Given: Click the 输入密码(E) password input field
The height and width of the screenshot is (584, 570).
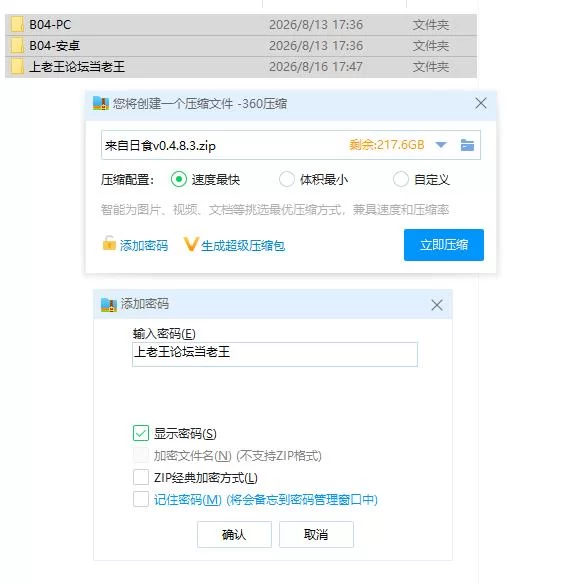Looking at the screenshot, I should coord(275,354).
